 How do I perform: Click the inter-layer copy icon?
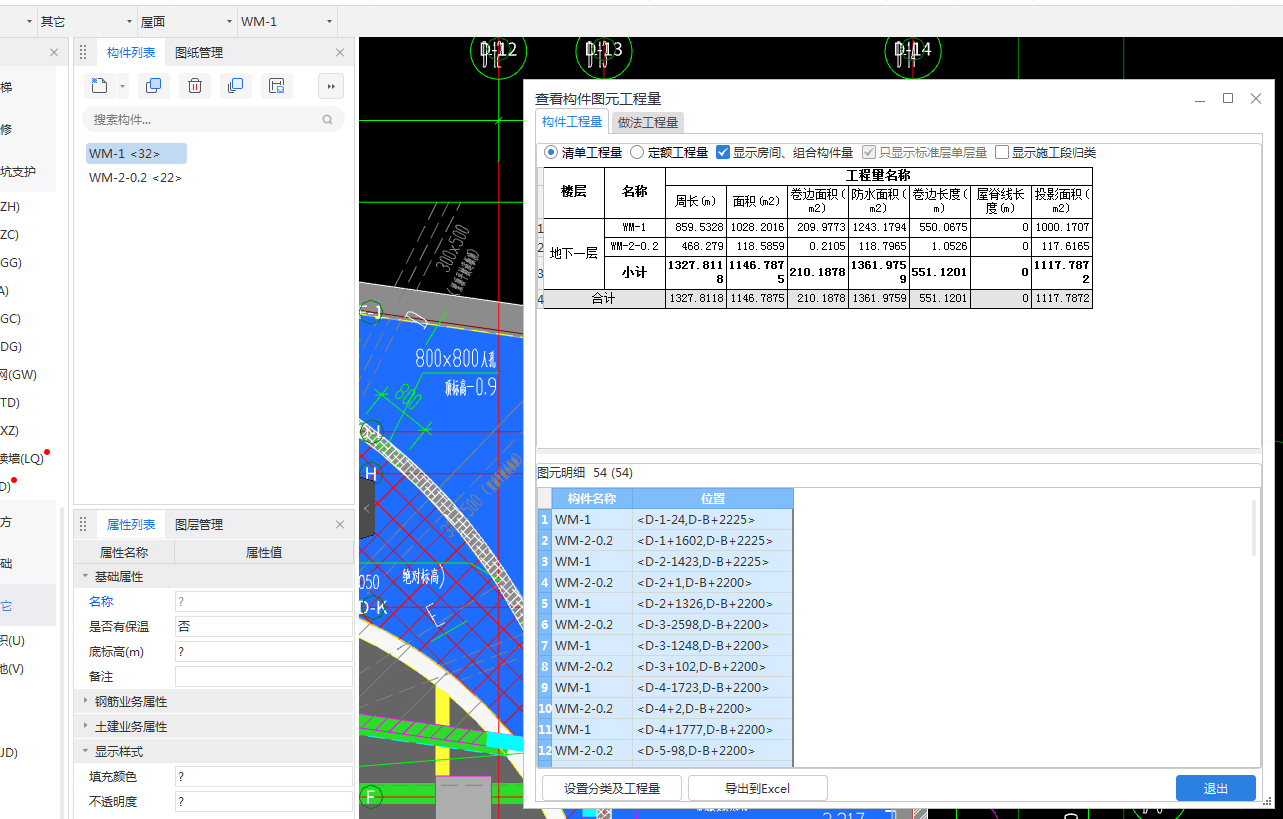click(236, 86)
